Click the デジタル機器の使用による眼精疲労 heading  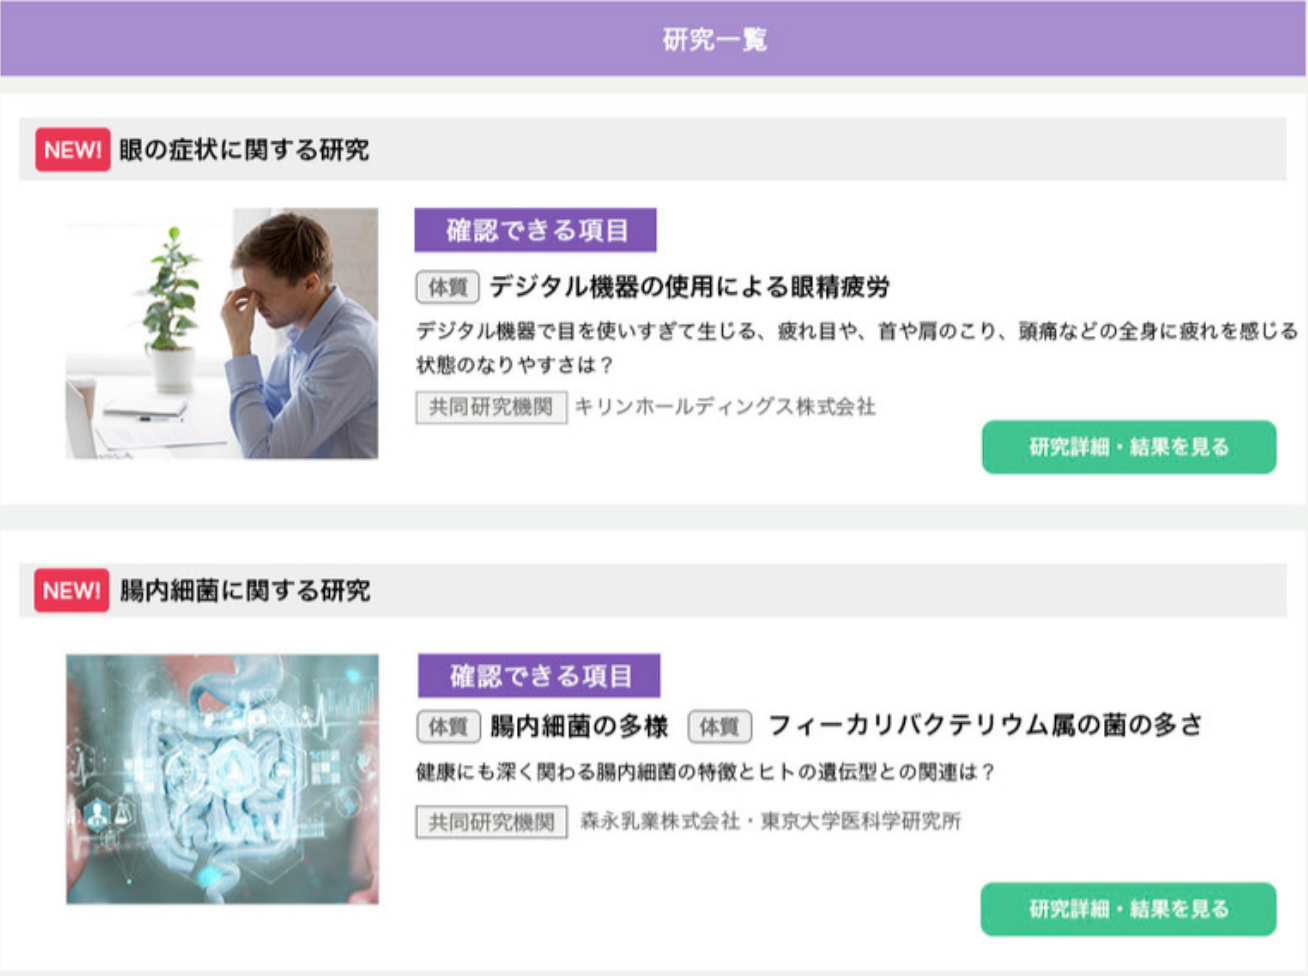[689, 287]
